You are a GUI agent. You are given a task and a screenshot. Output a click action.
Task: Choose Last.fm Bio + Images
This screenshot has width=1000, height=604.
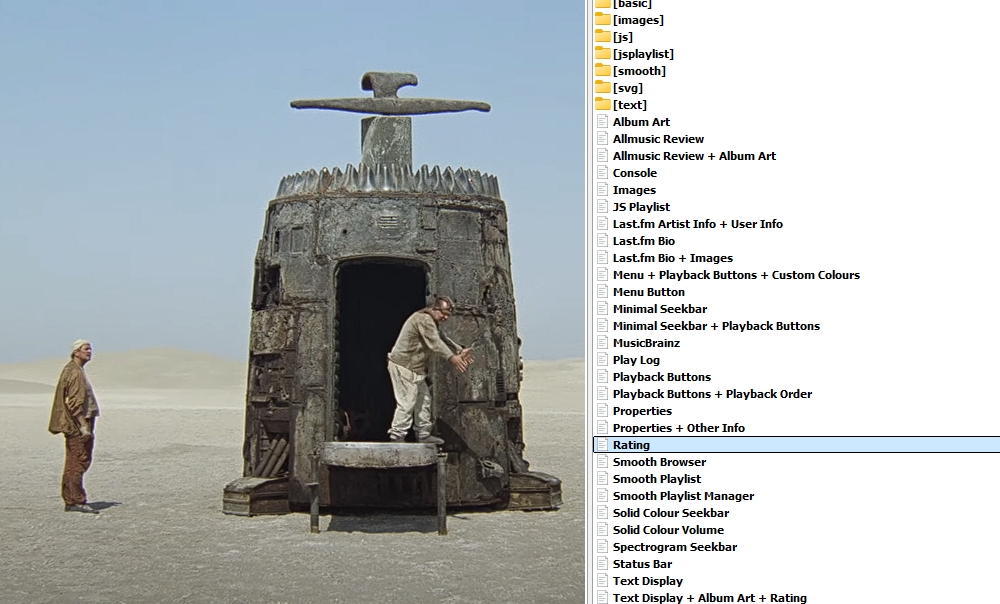672,258
